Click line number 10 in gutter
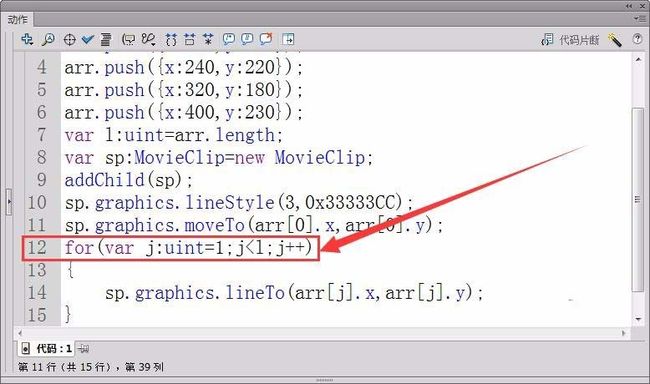This screenshot has width=650, height=384. point(37,203)
